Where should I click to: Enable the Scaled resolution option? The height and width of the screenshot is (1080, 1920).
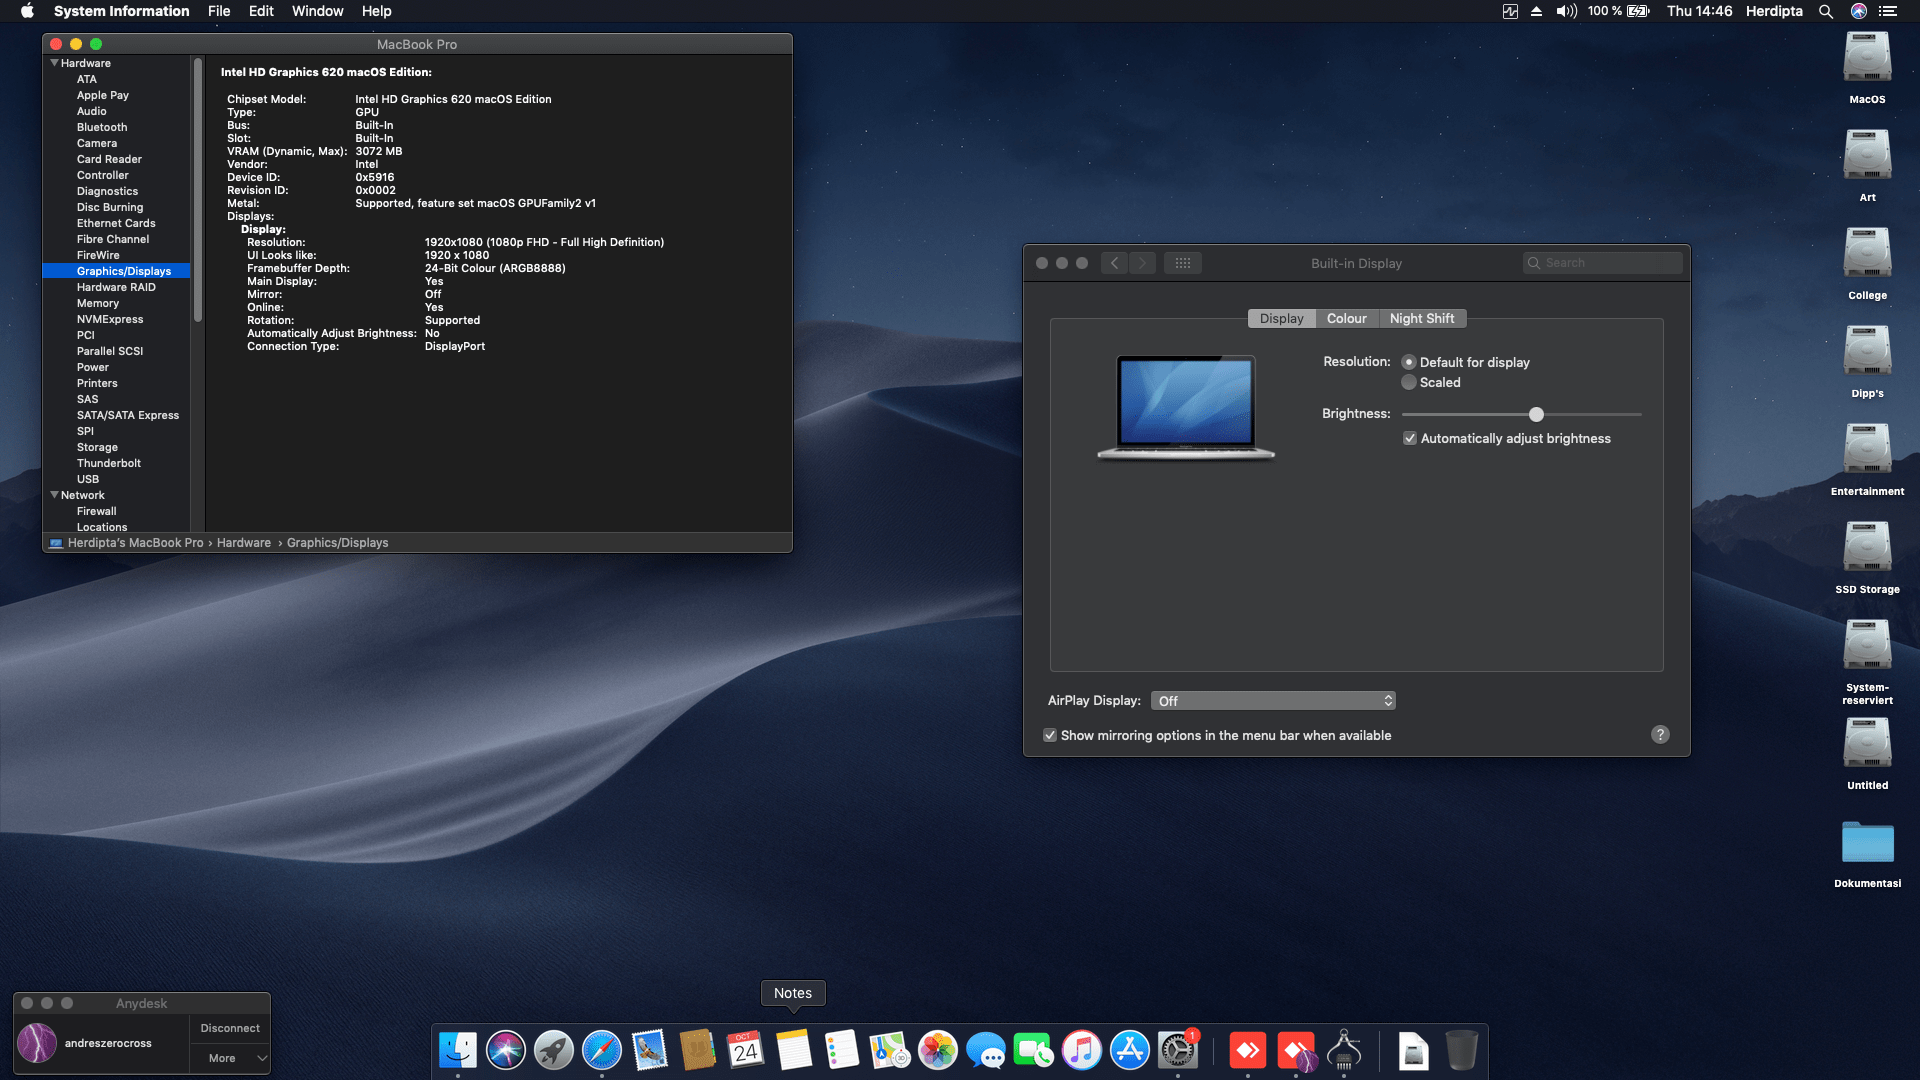[1409, 382]
